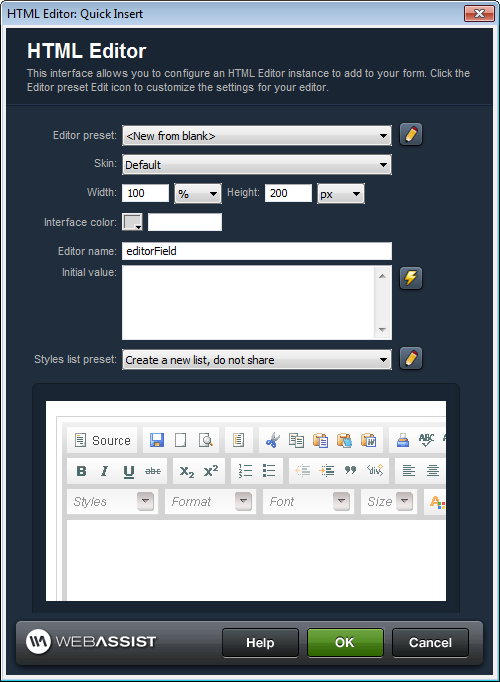
Task: Open the Width unit percent dropdown
Action: [x=198, y=194]
